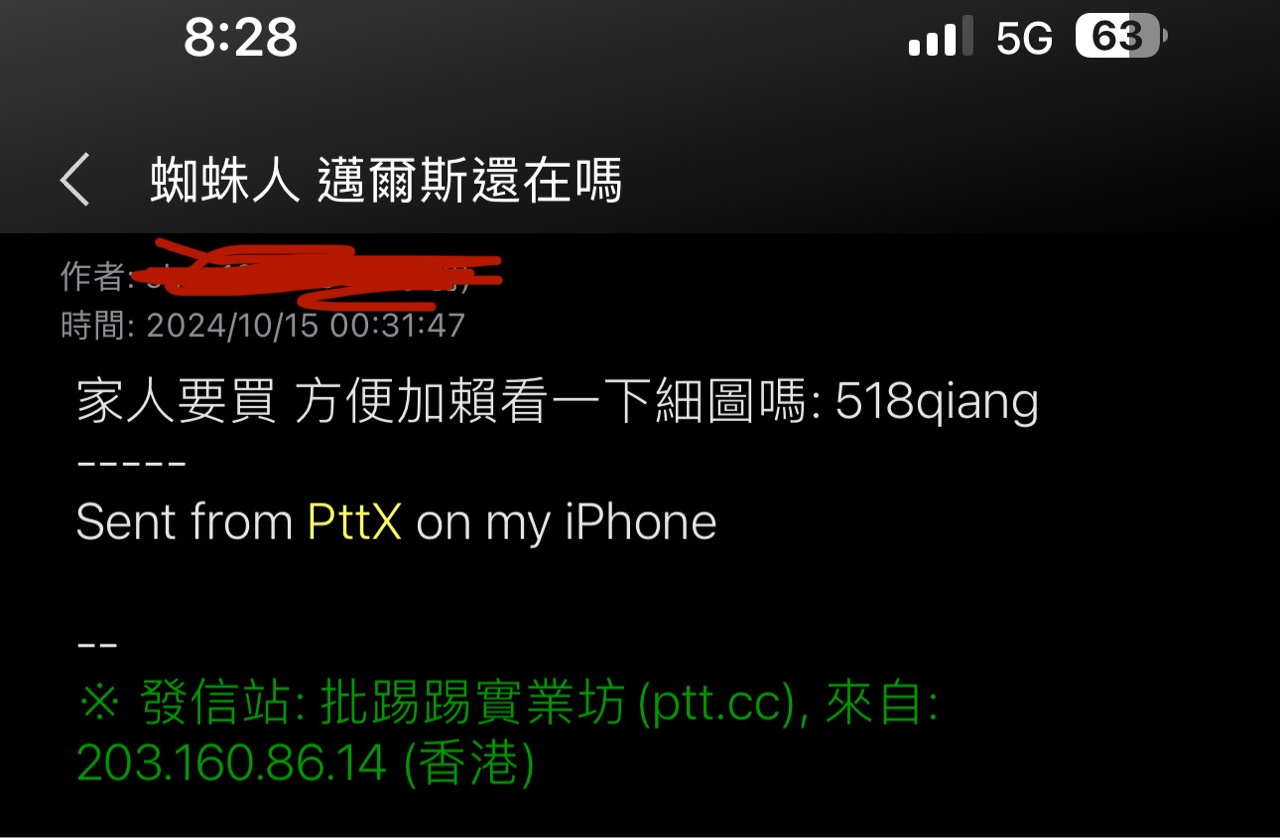Tap the (香港) location text

click(x=469, y=765)
